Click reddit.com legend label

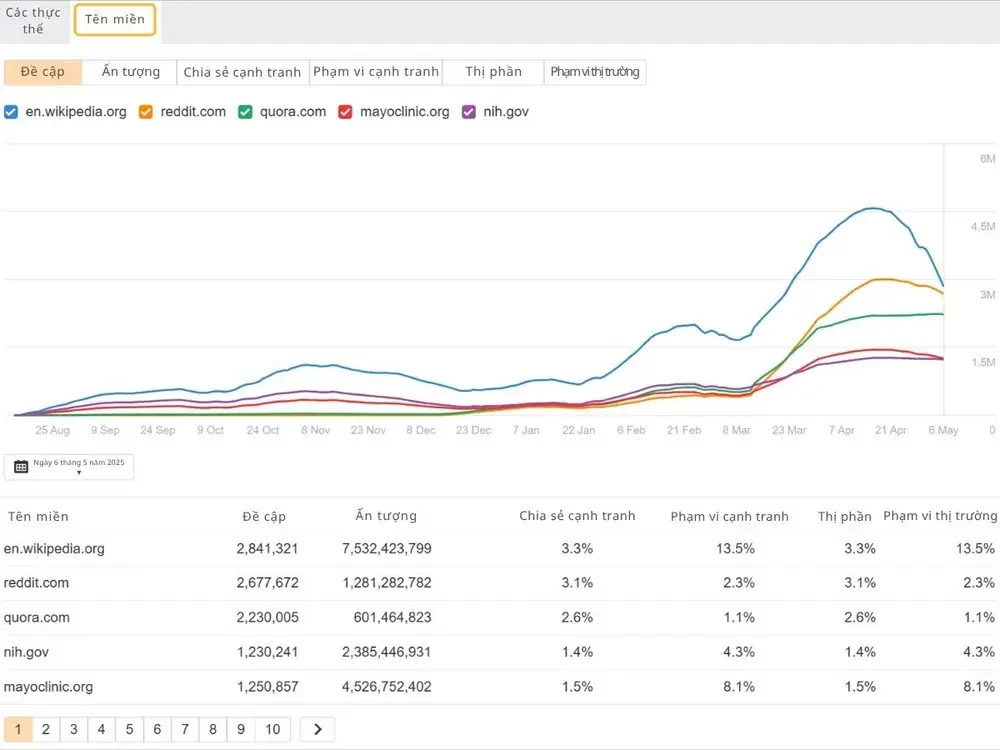193,112
